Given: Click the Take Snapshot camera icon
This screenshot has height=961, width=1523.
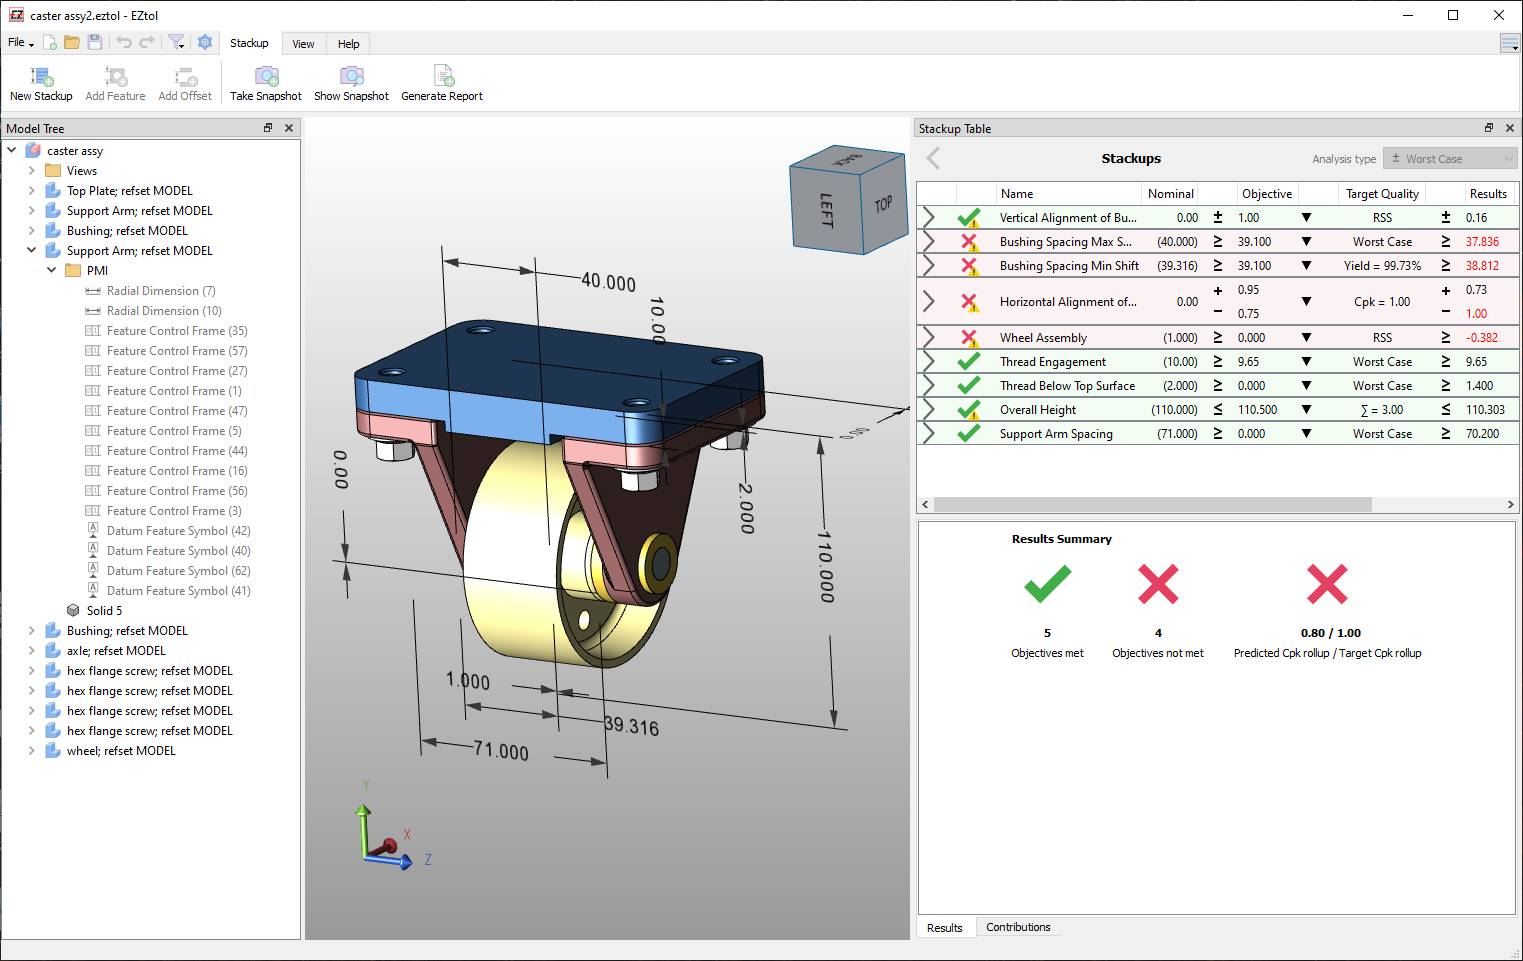Looking at the screenshot, I should (x=266, y=77).
